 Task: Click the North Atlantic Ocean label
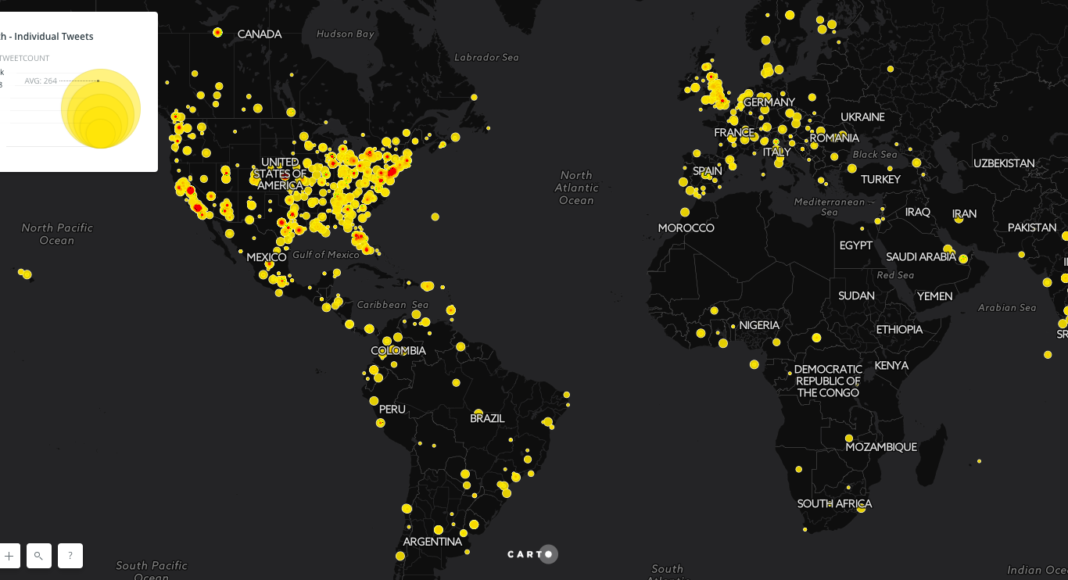576,188
